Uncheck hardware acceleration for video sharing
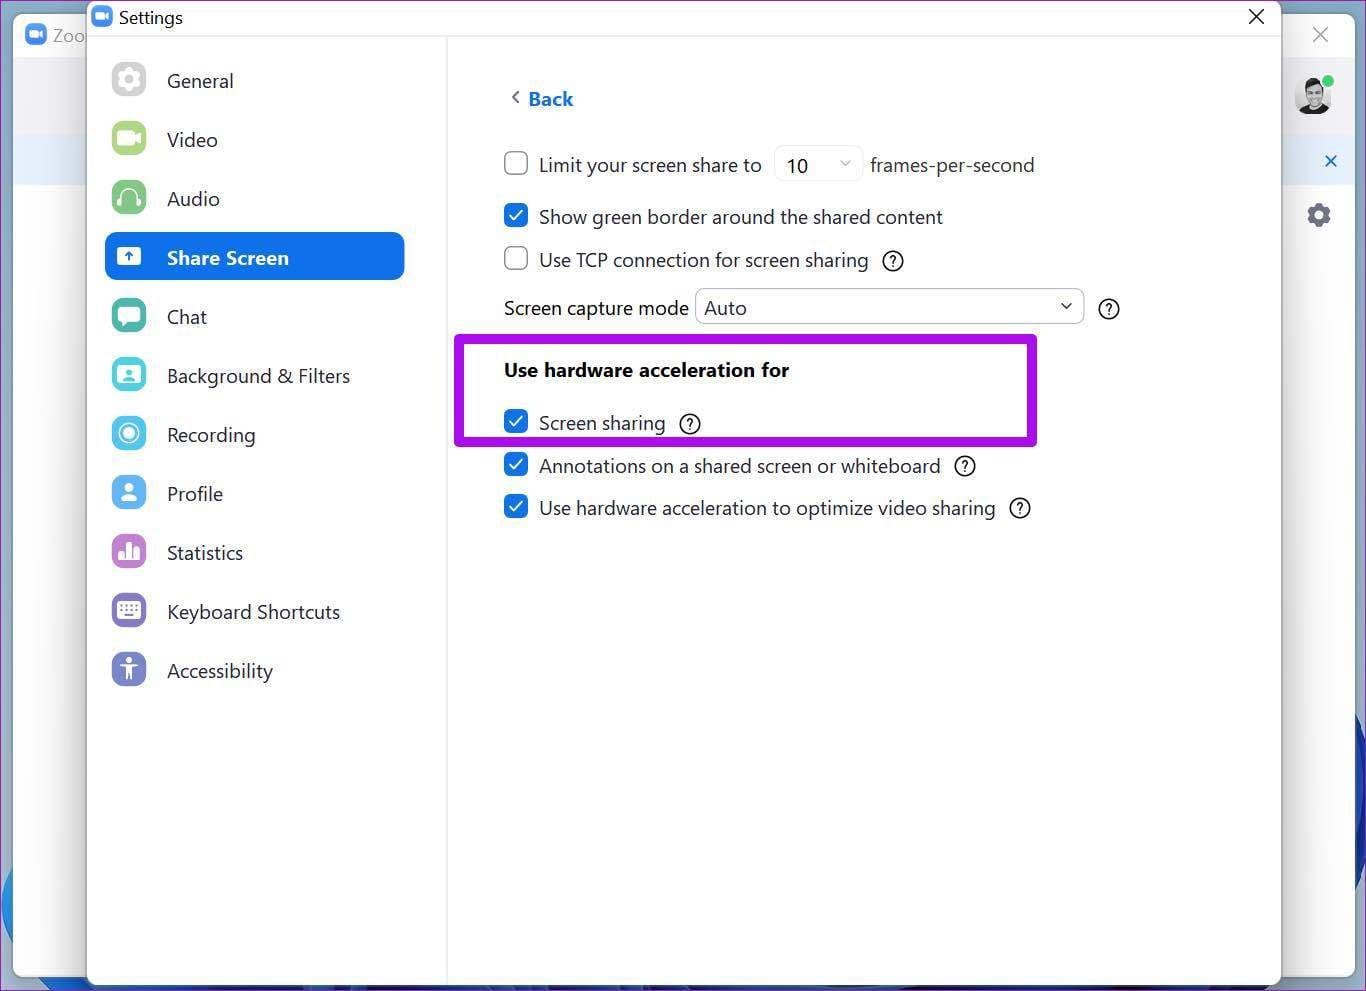Image resolution: width=1366 pixels, height=991 pixels. (515, 507)
